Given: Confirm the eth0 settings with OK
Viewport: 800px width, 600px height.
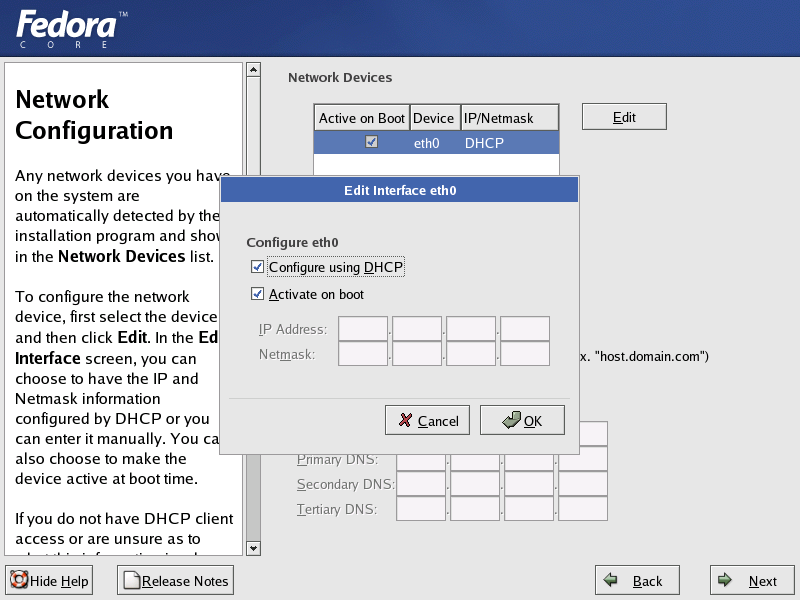Looking at the screenshot, I should click(522, 420).
